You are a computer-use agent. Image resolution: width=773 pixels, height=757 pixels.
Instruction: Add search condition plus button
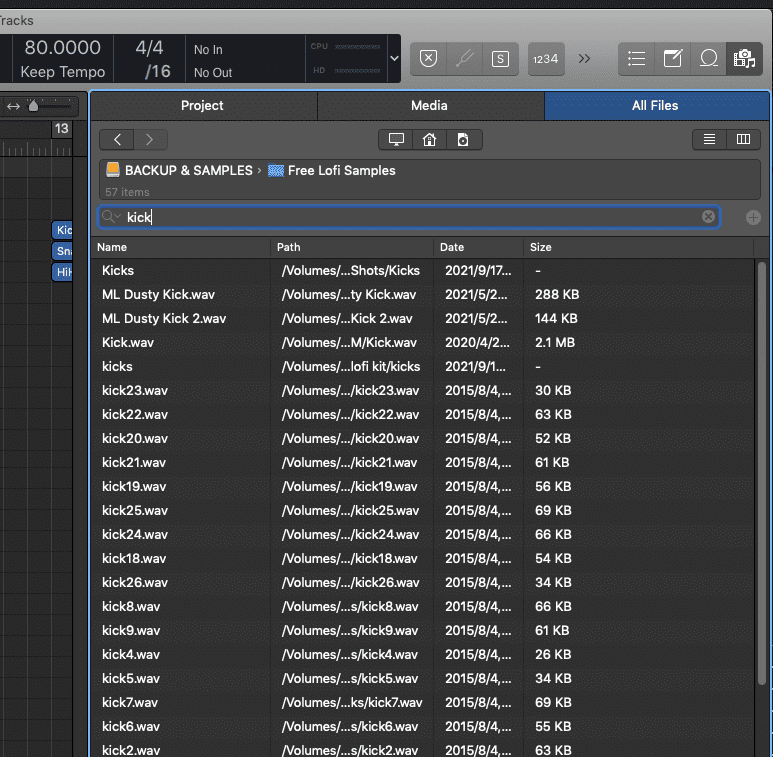(x=753, y=217)
